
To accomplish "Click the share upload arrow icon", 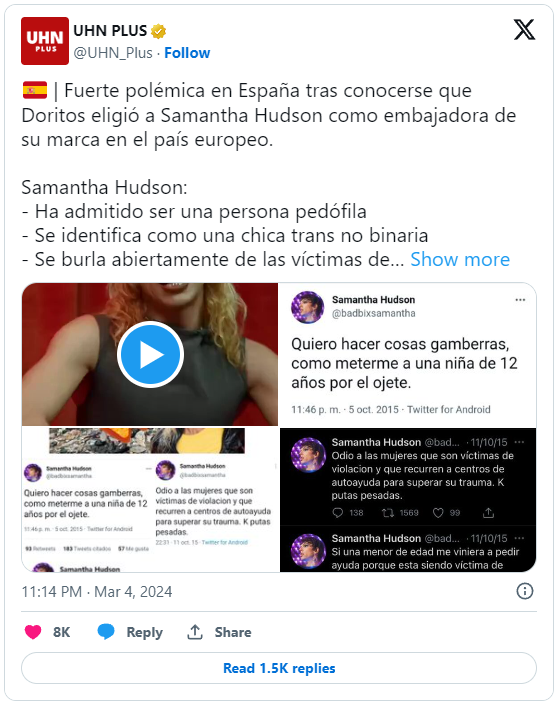I will [x=195, y=632].
